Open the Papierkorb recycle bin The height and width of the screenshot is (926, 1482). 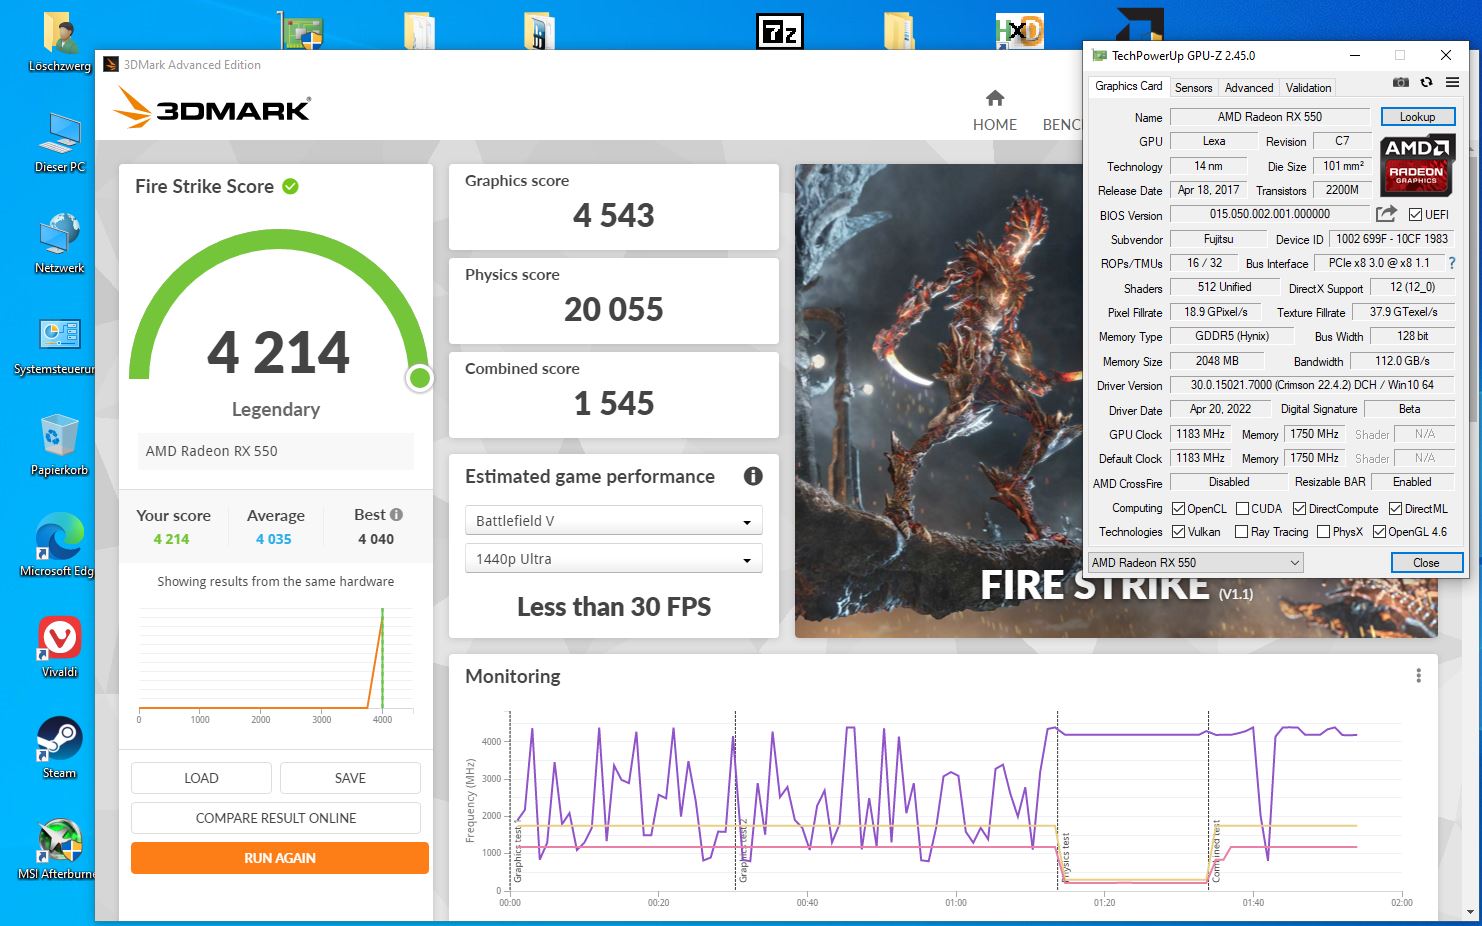(59, 446)
